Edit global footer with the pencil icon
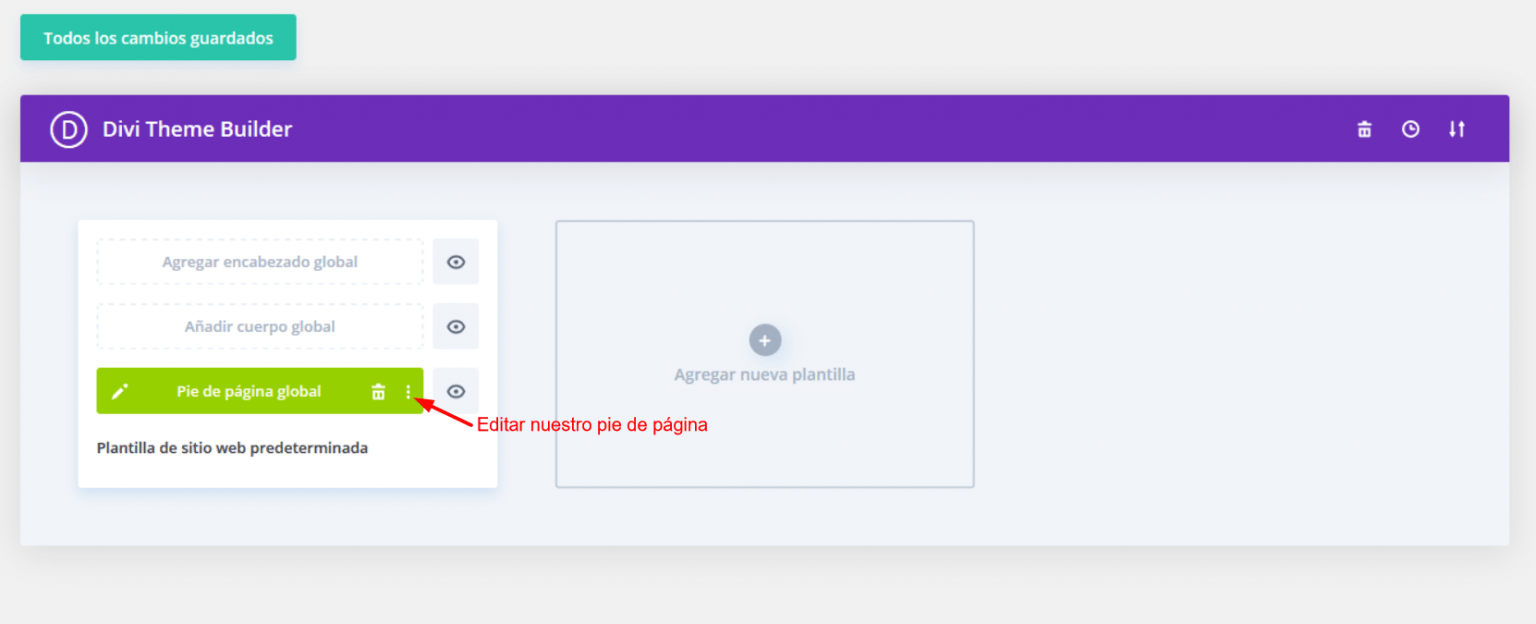1536x624 pixels. [x=120, y=391]
